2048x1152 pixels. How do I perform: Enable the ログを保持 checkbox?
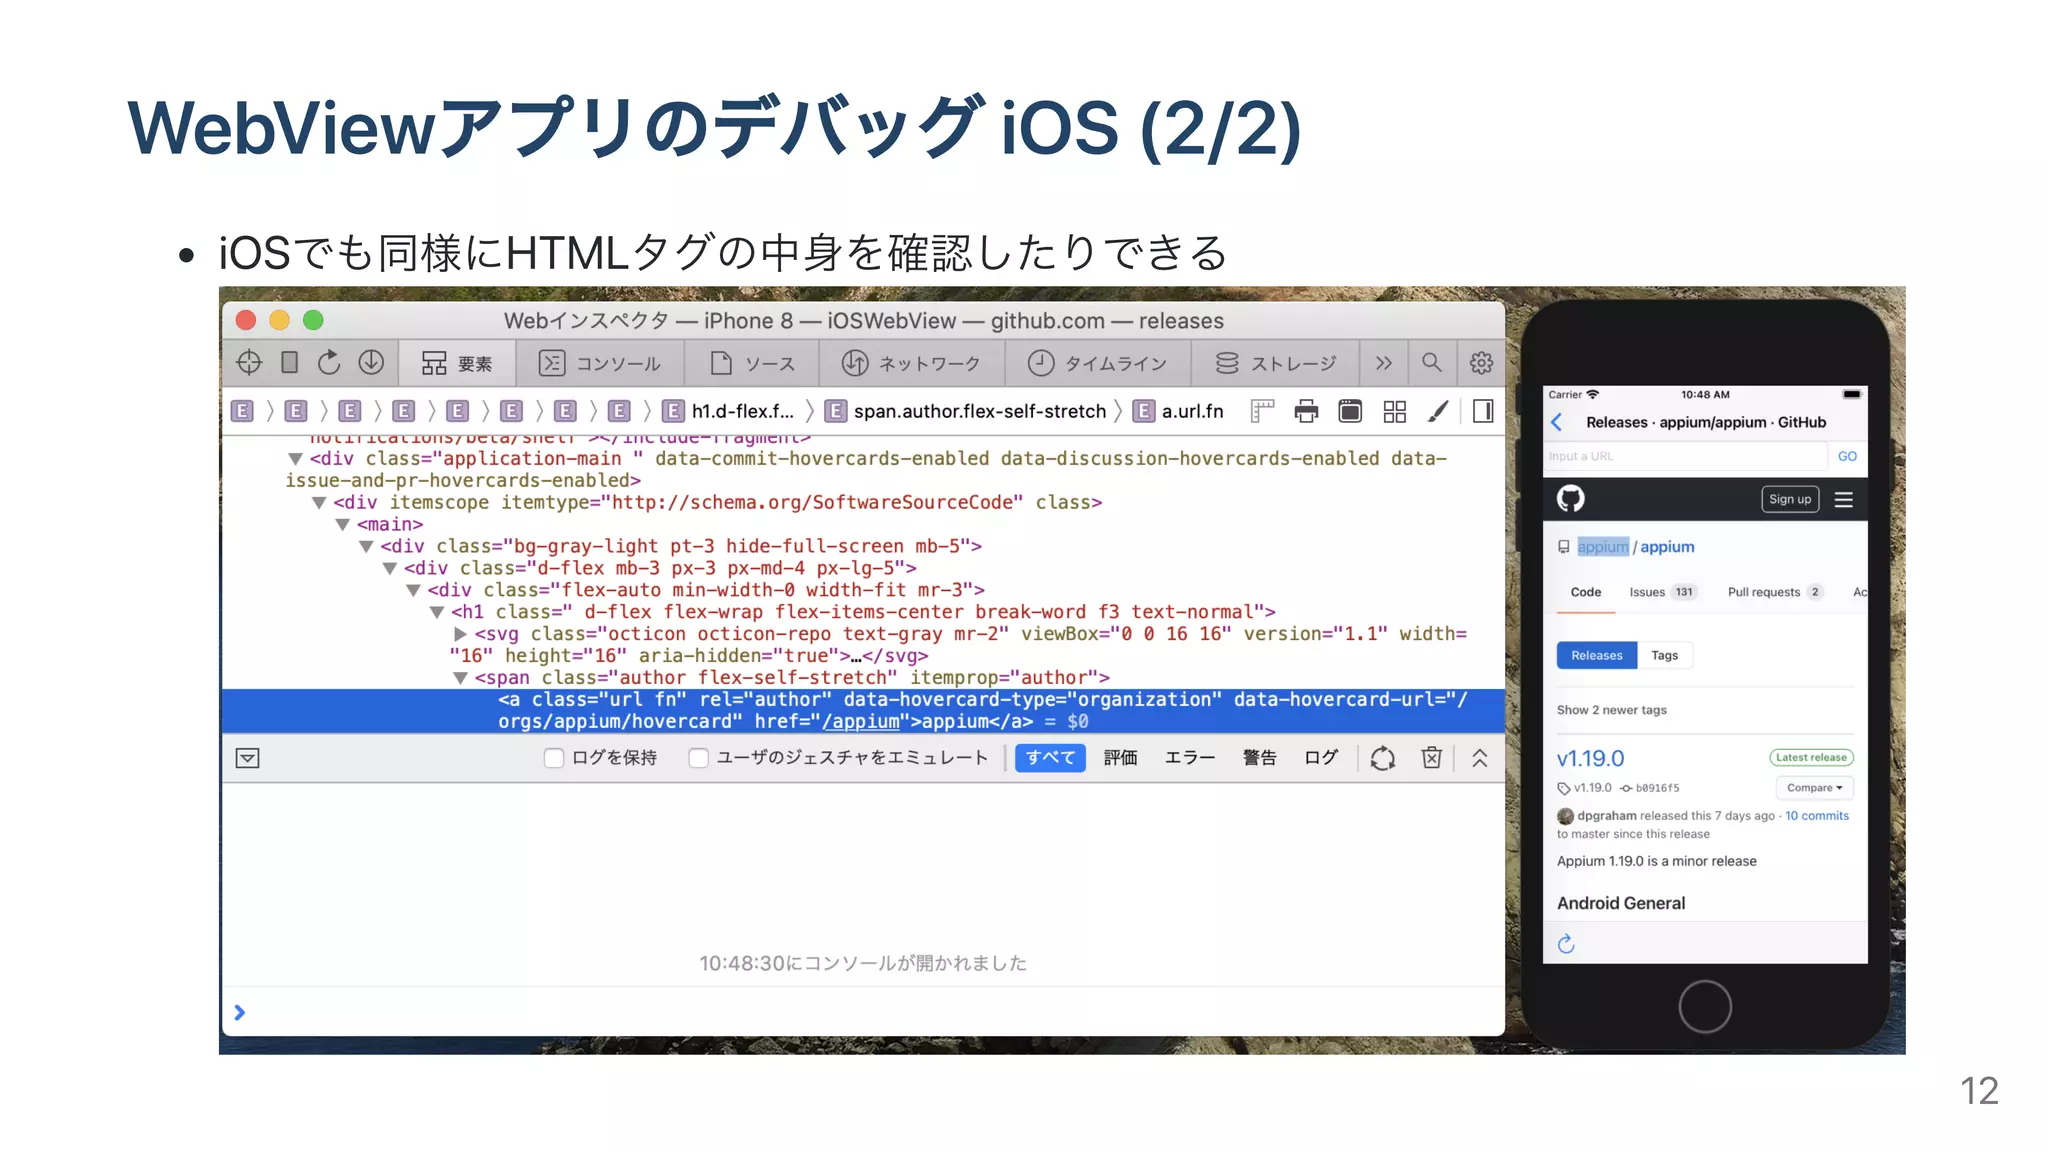[554, 758]
